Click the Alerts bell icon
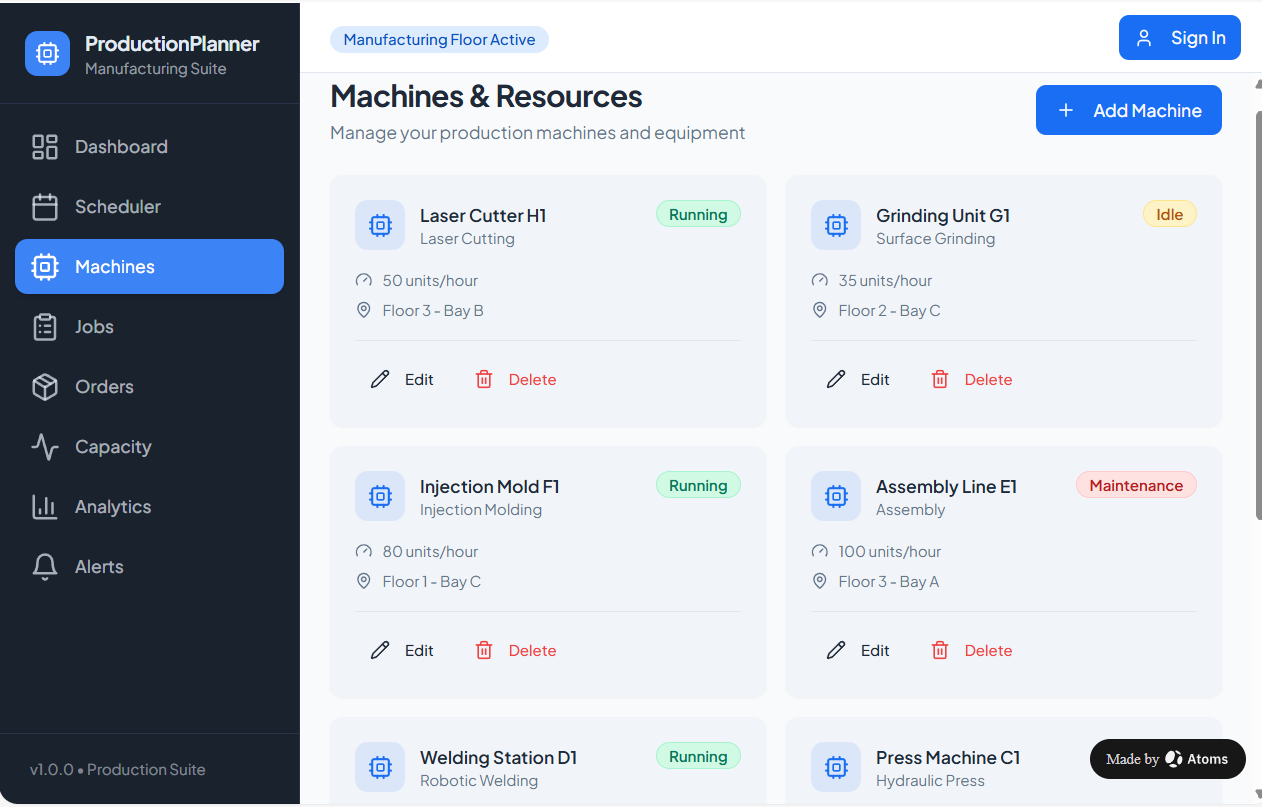 (45, 567)
